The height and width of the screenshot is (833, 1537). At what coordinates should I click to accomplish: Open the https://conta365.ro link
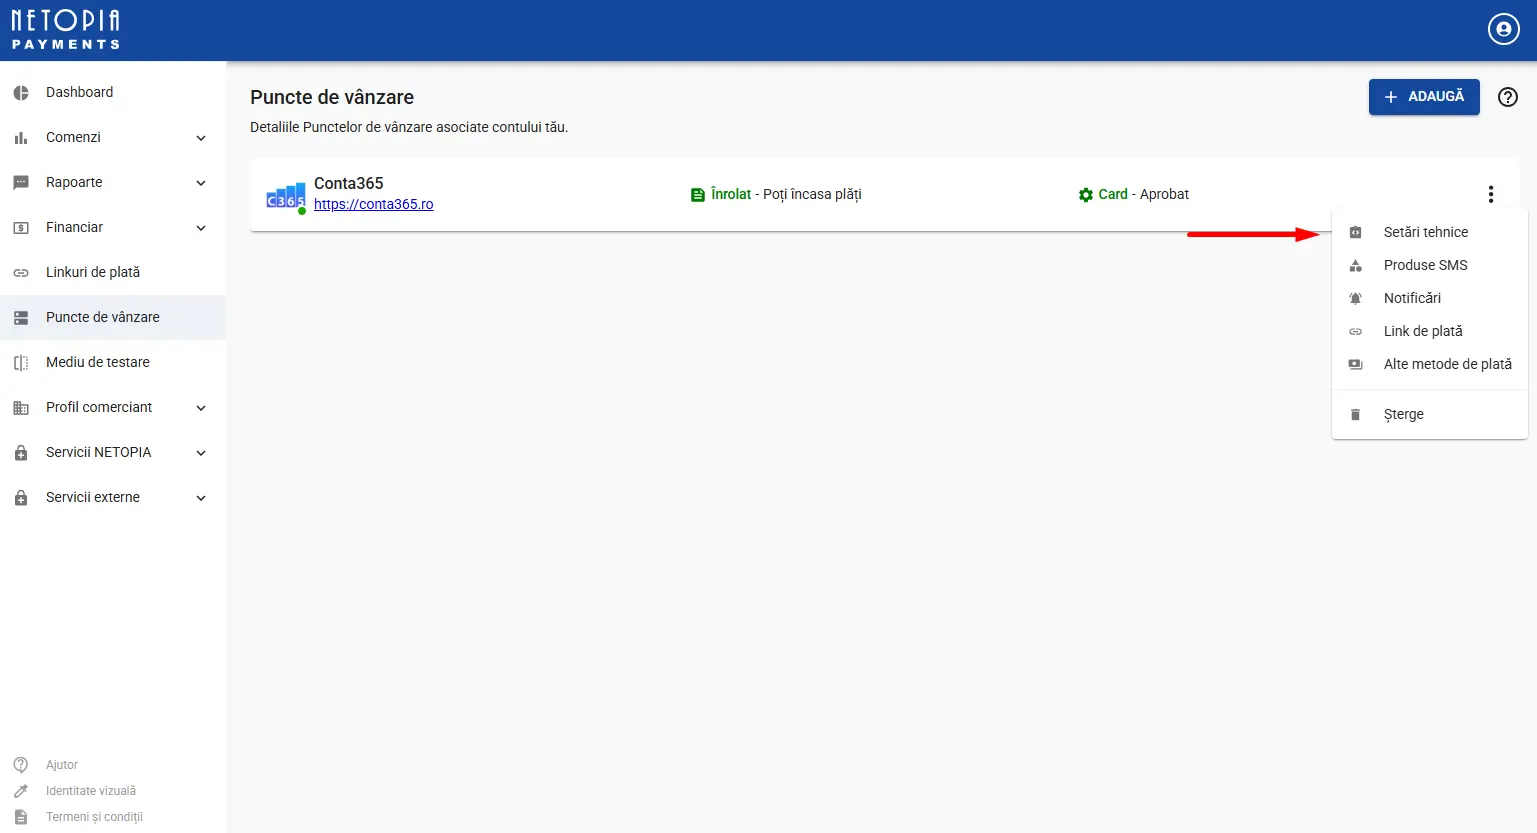(x=373, y=204)
